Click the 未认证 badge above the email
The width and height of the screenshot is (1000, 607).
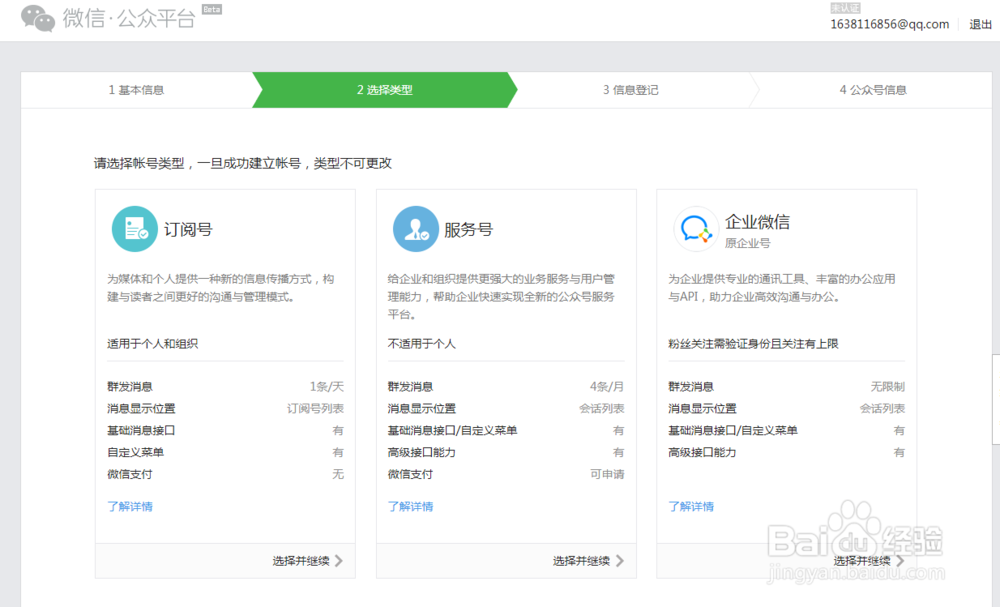[845, 8]
